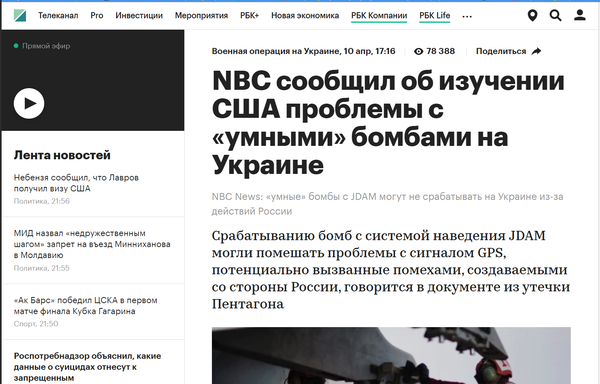Open the РБК+ menu item
The image size is (600, 384).
[249, 16]
